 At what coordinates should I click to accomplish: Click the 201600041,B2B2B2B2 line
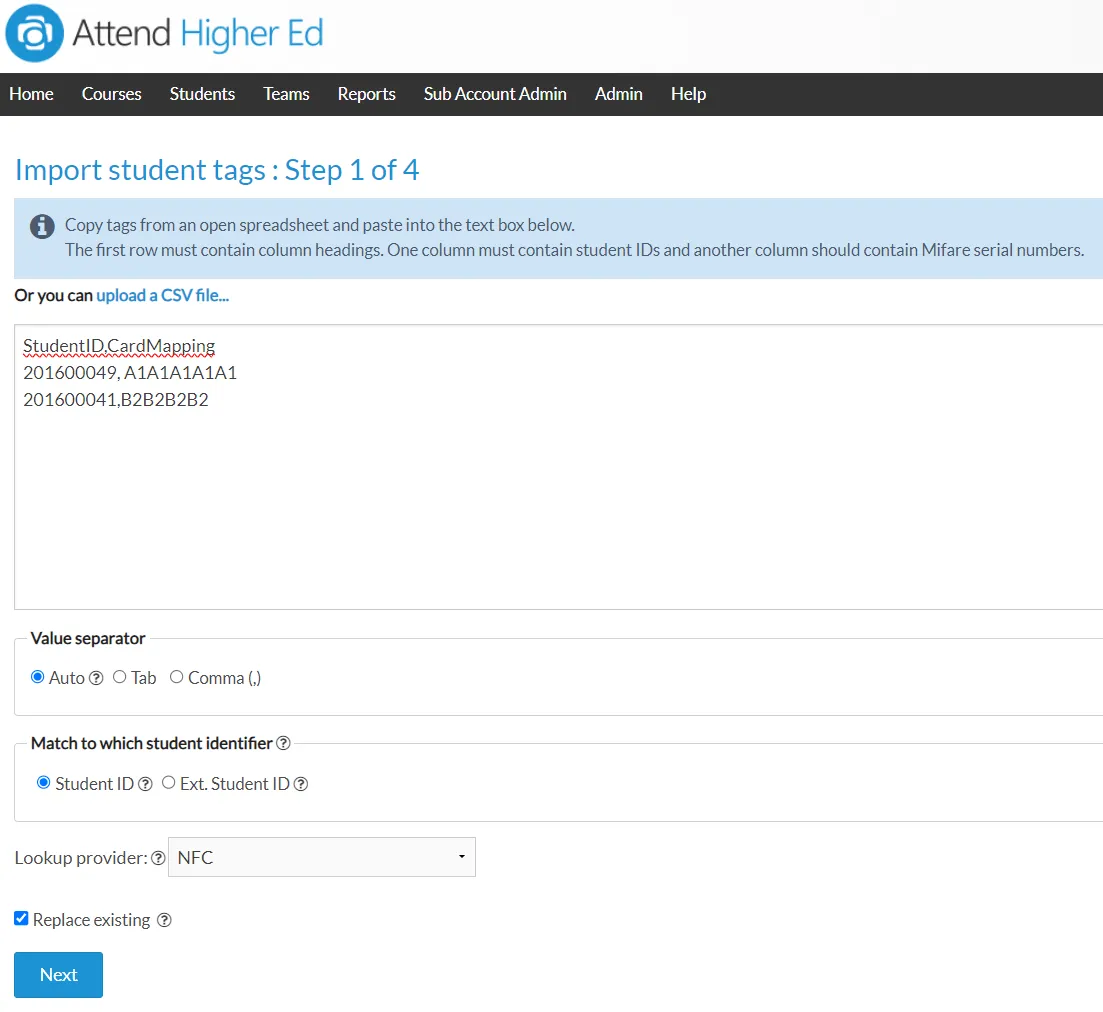coord(116,400)
